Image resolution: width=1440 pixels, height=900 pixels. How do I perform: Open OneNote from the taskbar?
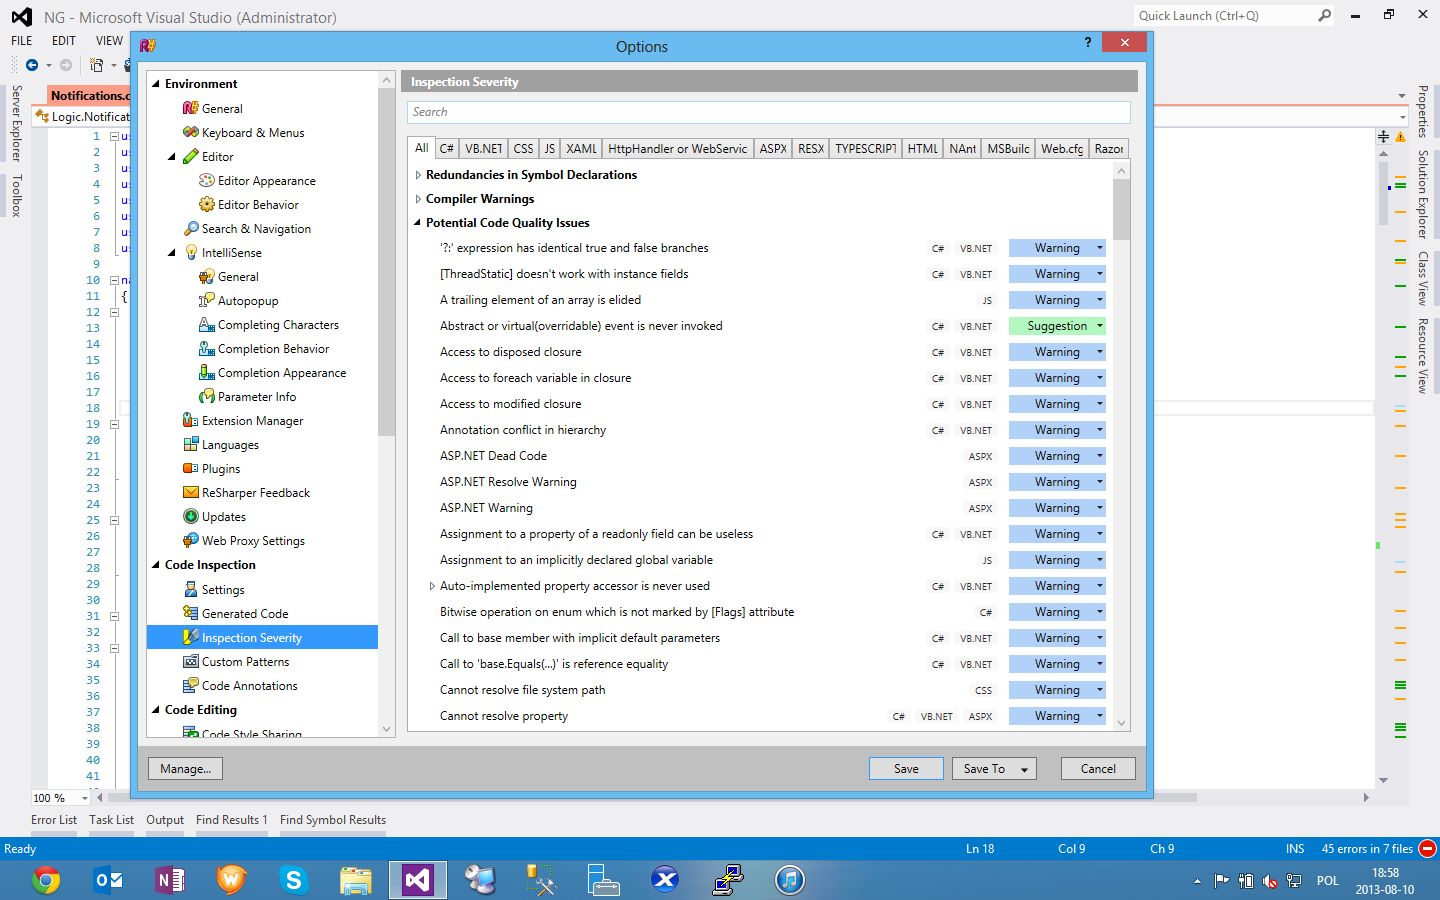coord(170,880)
